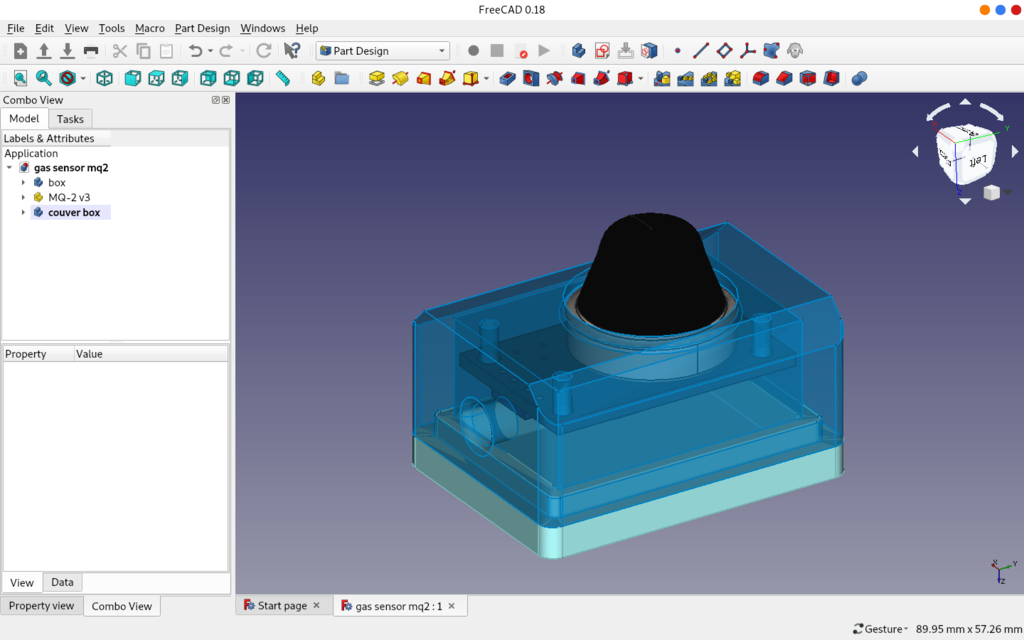Click the Create datum line icon

701,51
